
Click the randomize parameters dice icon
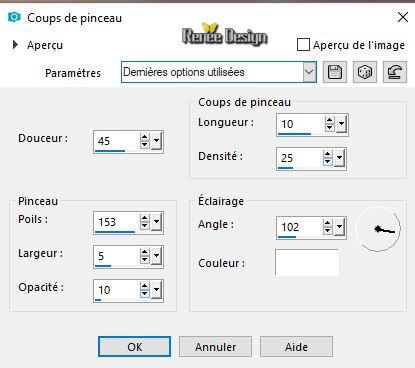pyautogui.click(x=365, y=72)
